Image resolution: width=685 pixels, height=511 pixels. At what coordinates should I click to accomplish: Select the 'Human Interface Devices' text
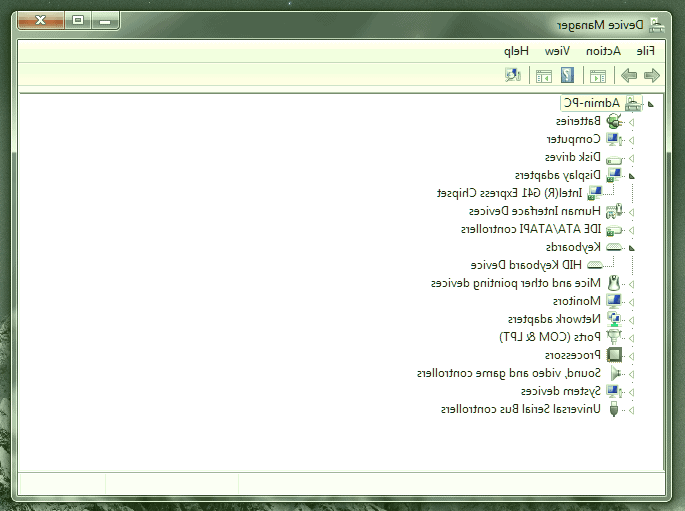click(535, 211)
